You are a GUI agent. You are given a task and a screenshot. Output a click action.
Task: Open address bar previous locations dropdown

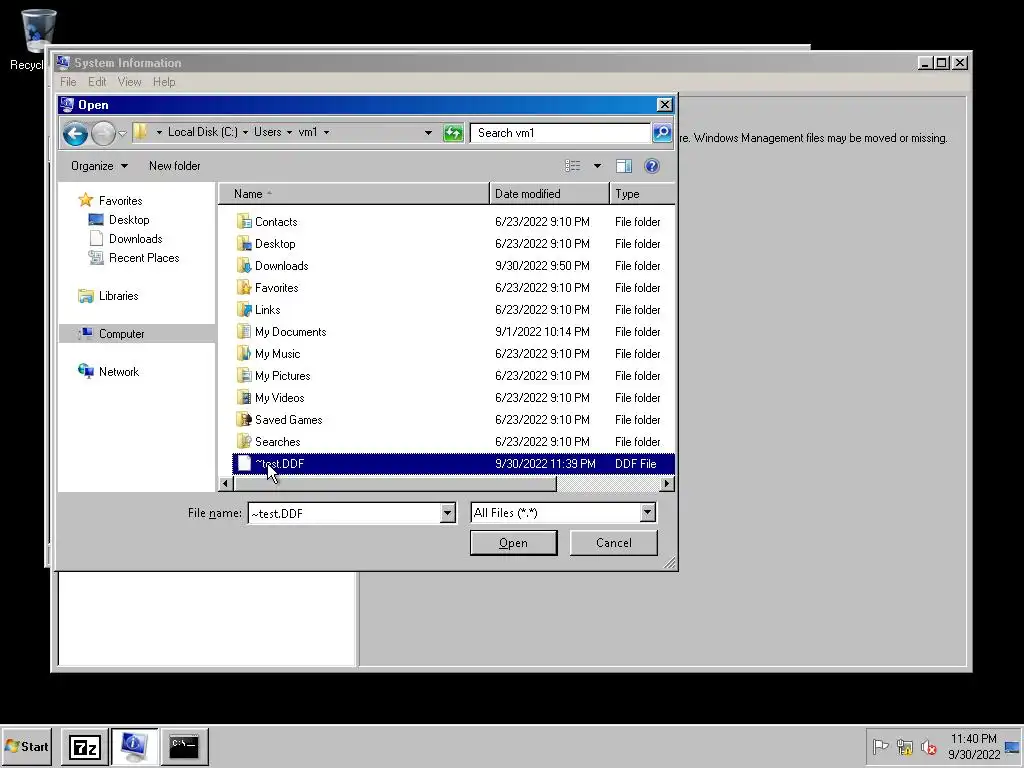[428, 133]
